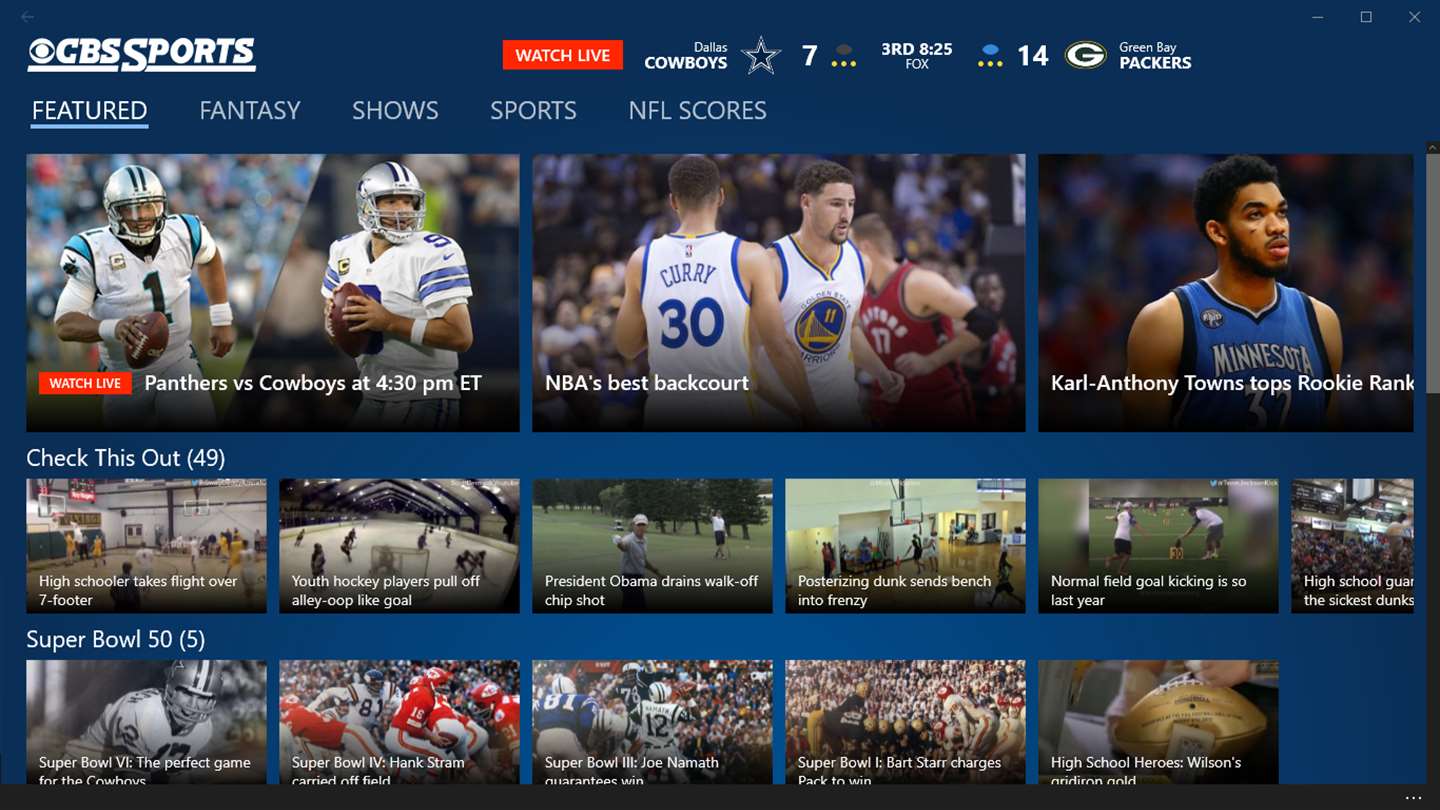Open Panthers vs Cowboys featured story
Screen dimensions: 1440x810
273,293
